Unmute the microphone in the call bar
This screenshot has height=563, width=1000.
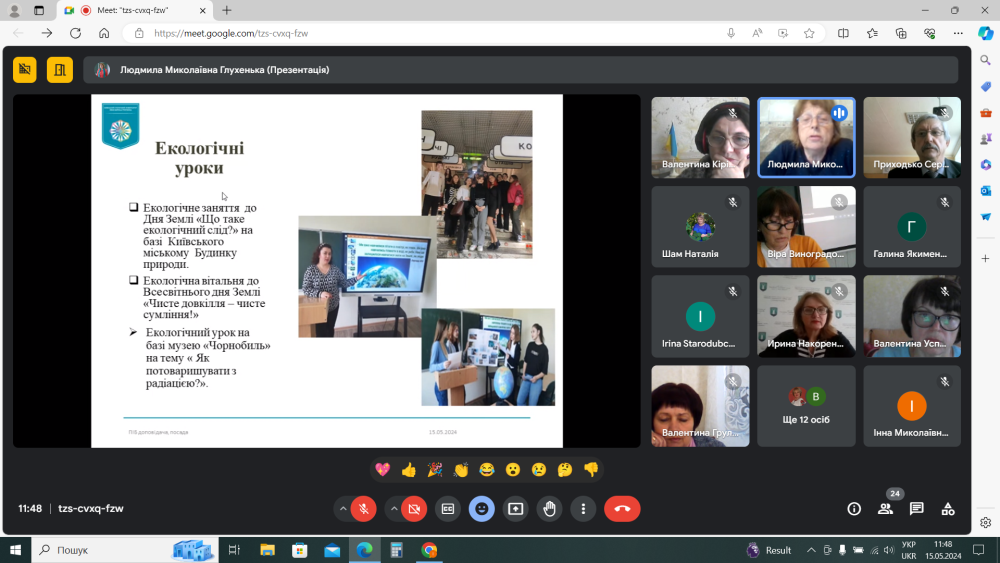pyautogui.click(x=363, y=508)
